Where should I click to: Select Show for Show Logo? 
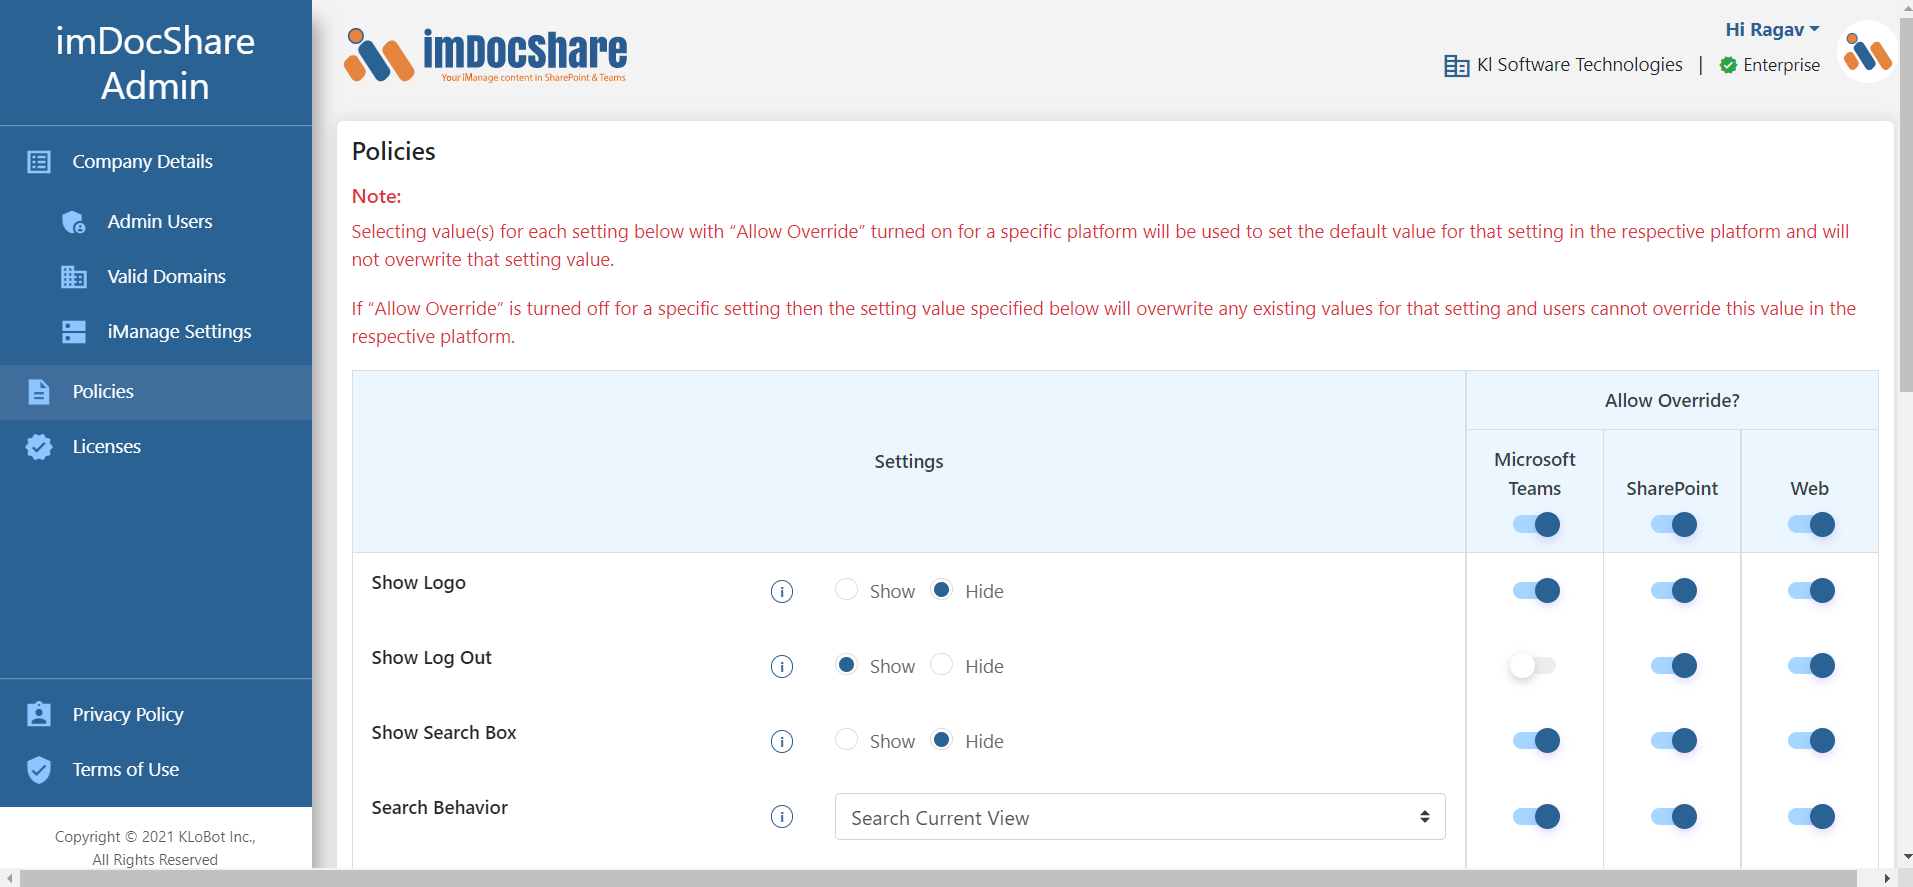(846, 590)
